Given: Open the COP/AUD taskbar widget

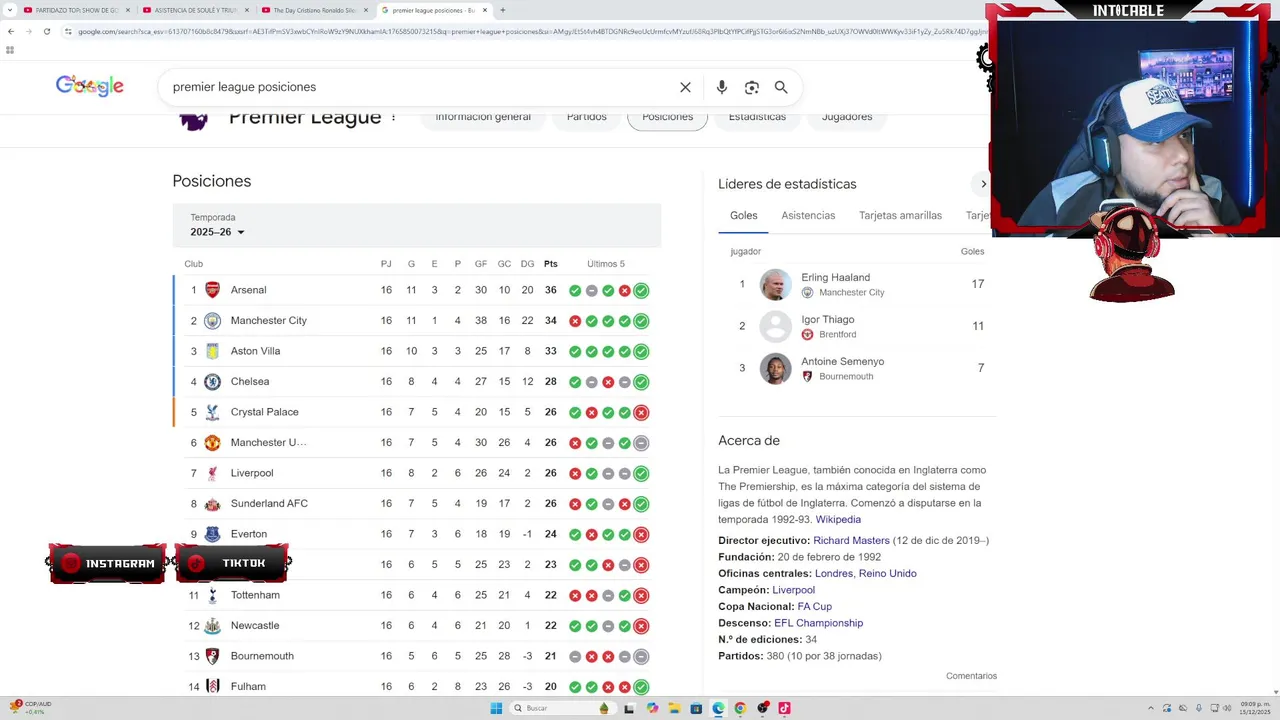Looking at the screenshot, I should (x=30, y=708).
